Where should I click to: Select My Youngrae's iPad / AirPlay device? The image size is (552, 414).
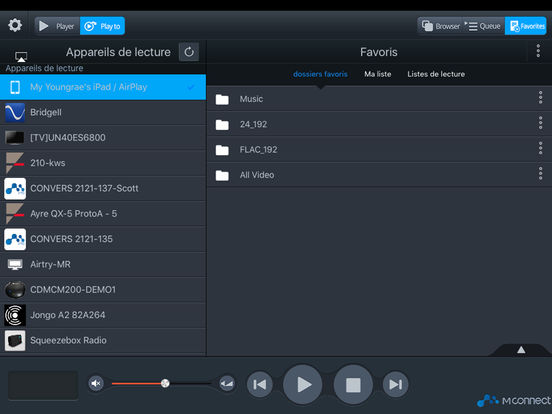(x=103, y=87)
